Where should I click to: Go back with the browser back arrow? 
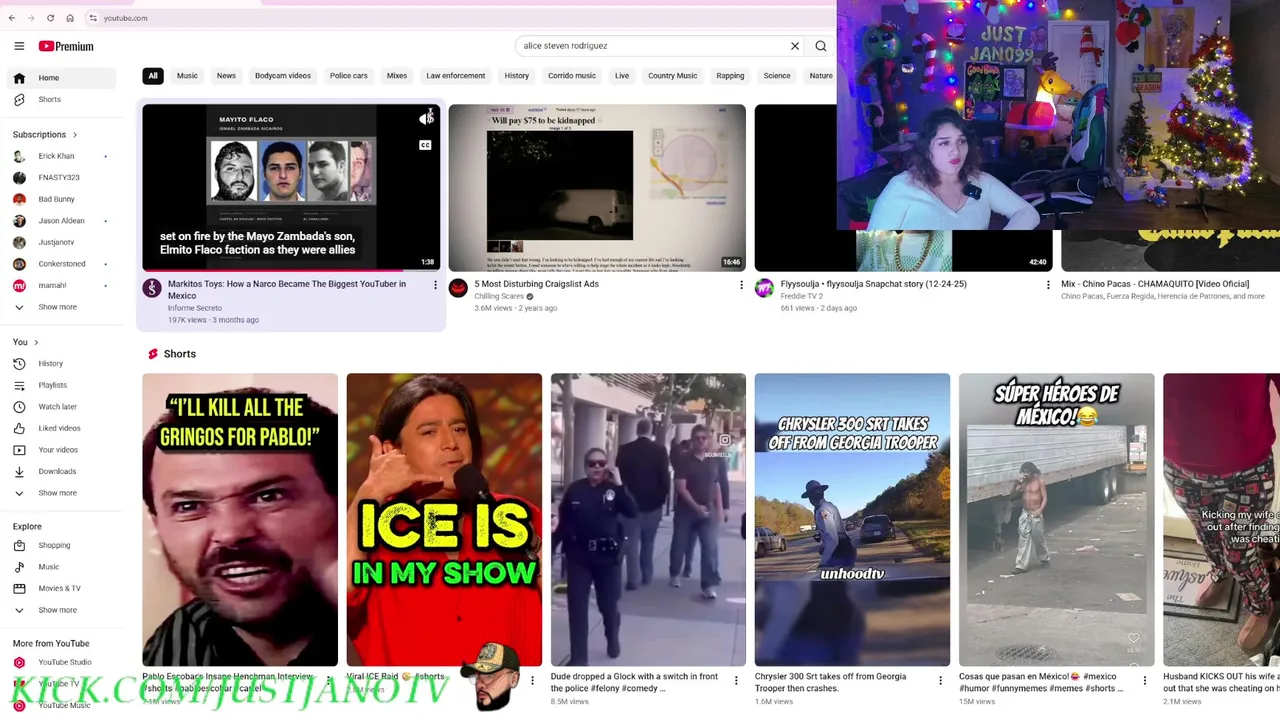(12, 18)
